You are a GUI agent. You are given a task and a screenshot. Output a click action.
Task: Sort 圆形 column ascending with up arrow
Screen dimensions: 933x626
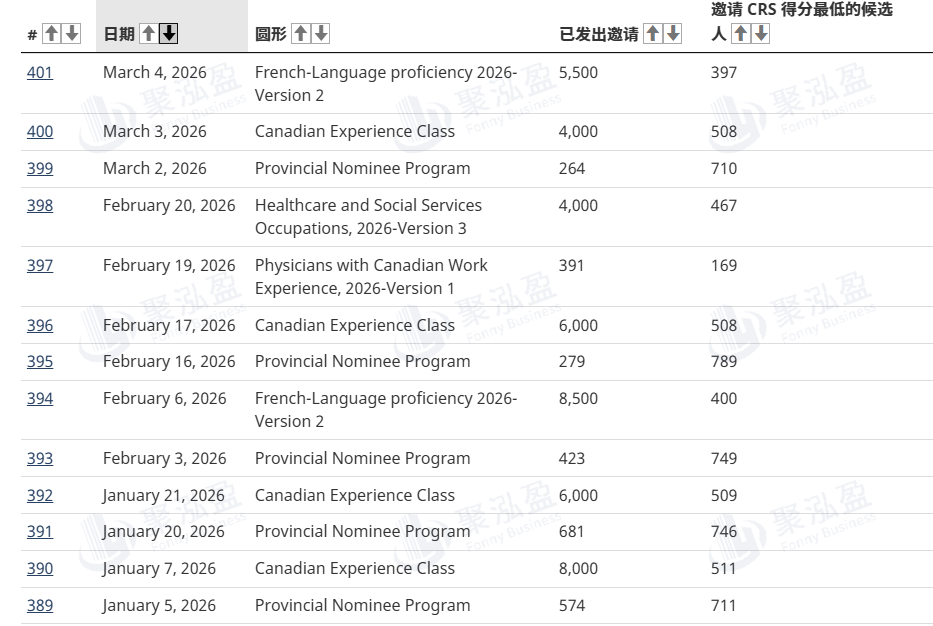(x=300, y=34)
